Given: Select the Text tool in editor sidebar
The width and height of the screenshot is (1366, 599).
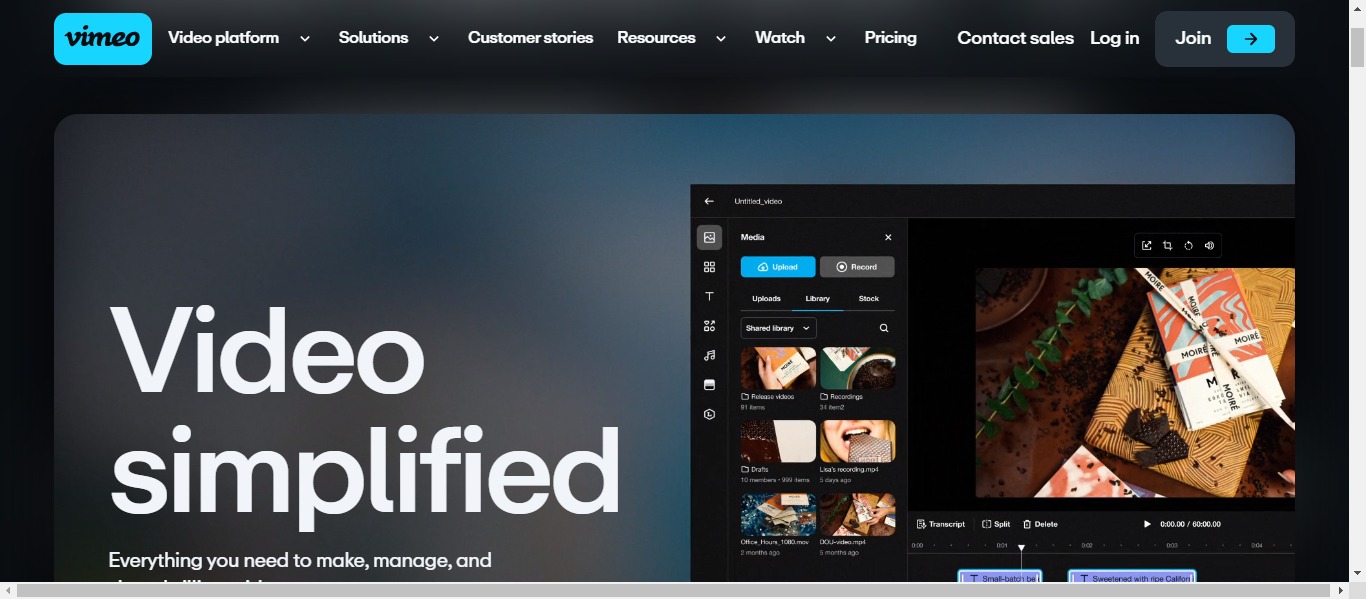Looking at the screenshot, I should 709,296.
